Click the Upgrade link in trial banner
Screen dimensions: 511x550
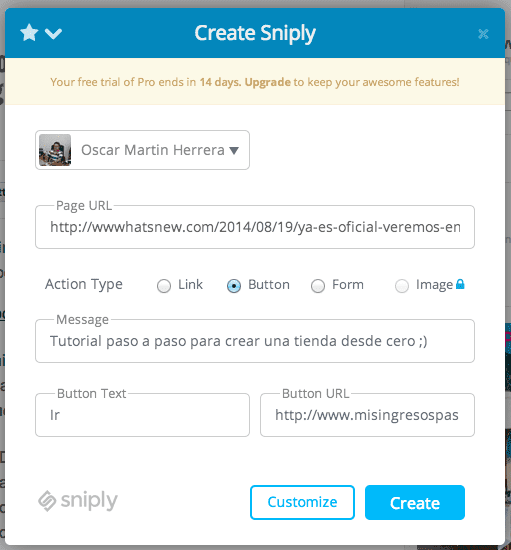[268, 82]
